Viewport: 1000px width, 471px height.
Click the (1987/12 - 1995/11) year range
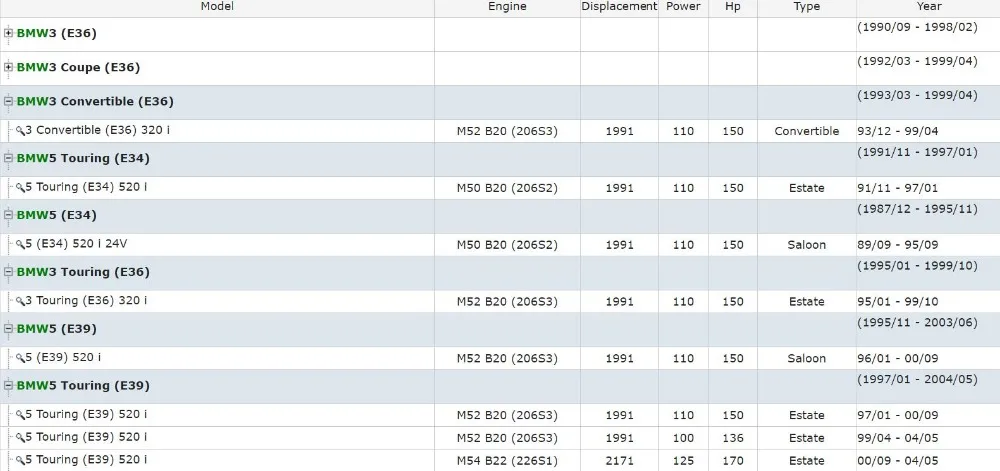click(x=918, y=209)
